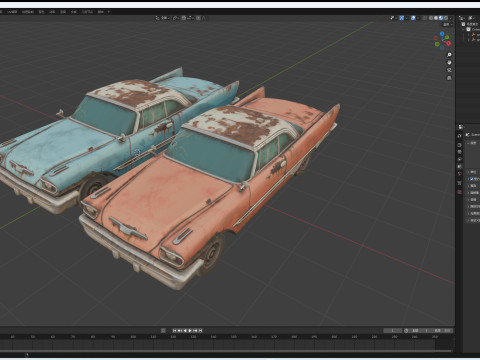Click the hand pan view button
The image size is (480, 360).
[449, 62]
